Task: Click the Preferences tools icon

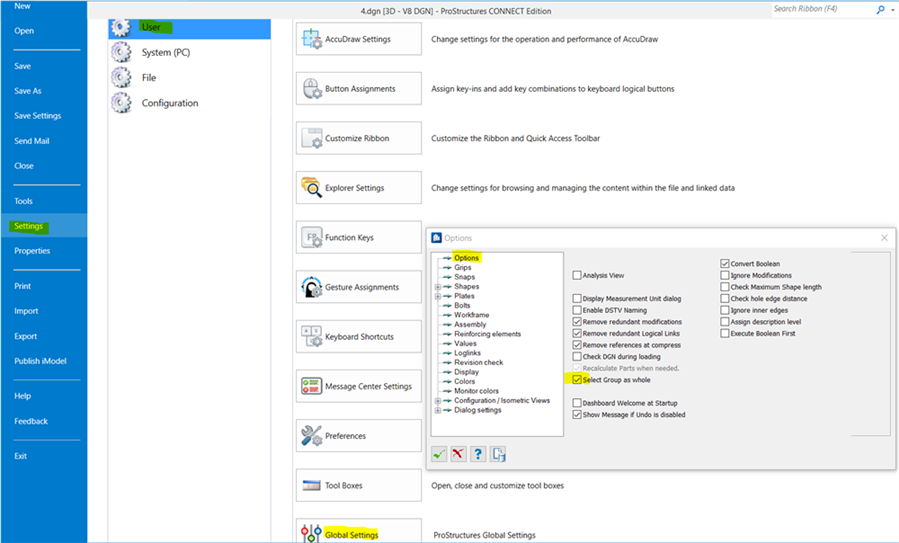Action: pos(312,436)
